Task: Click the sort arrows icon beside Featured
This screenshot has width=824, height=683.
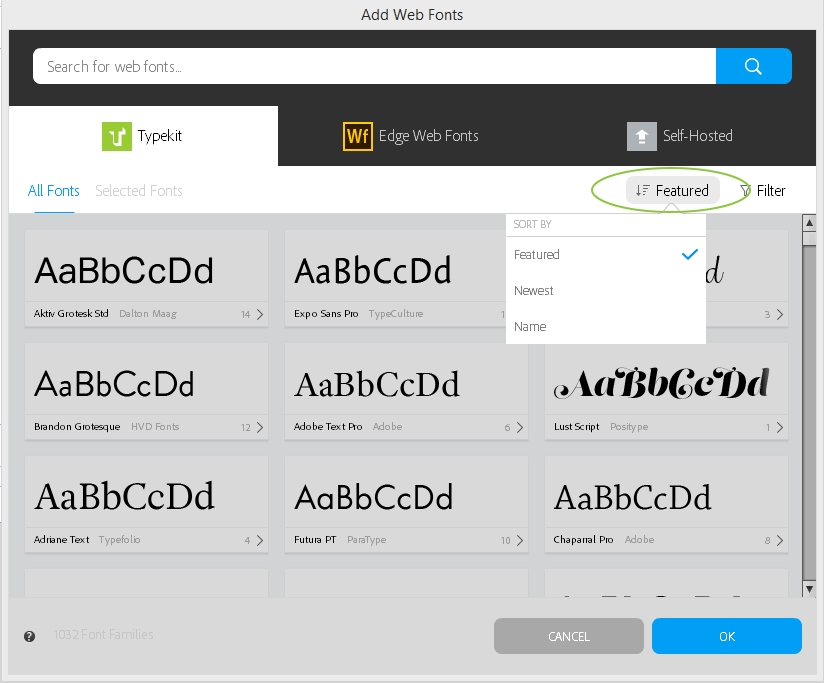Action: (x=642, y=190)
